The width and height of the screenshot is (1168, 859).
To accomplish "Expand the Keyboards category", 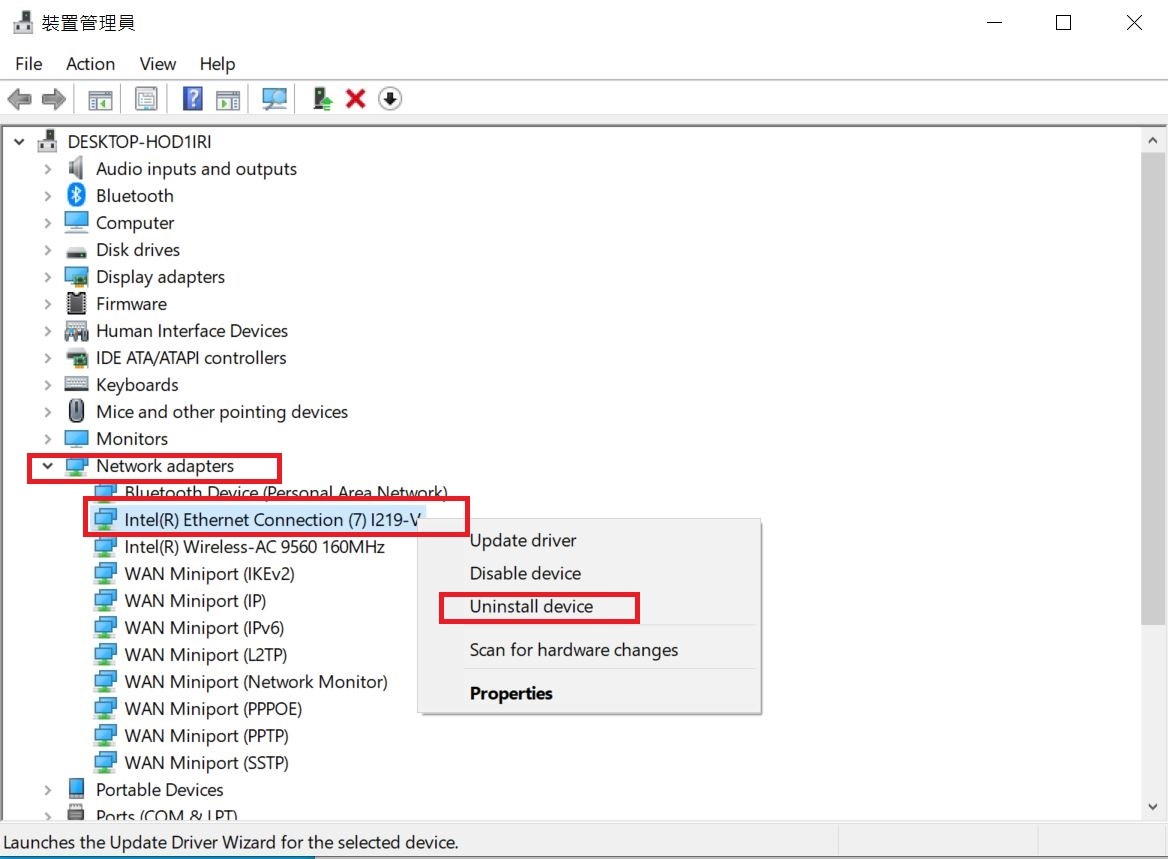I will (47, 385).
